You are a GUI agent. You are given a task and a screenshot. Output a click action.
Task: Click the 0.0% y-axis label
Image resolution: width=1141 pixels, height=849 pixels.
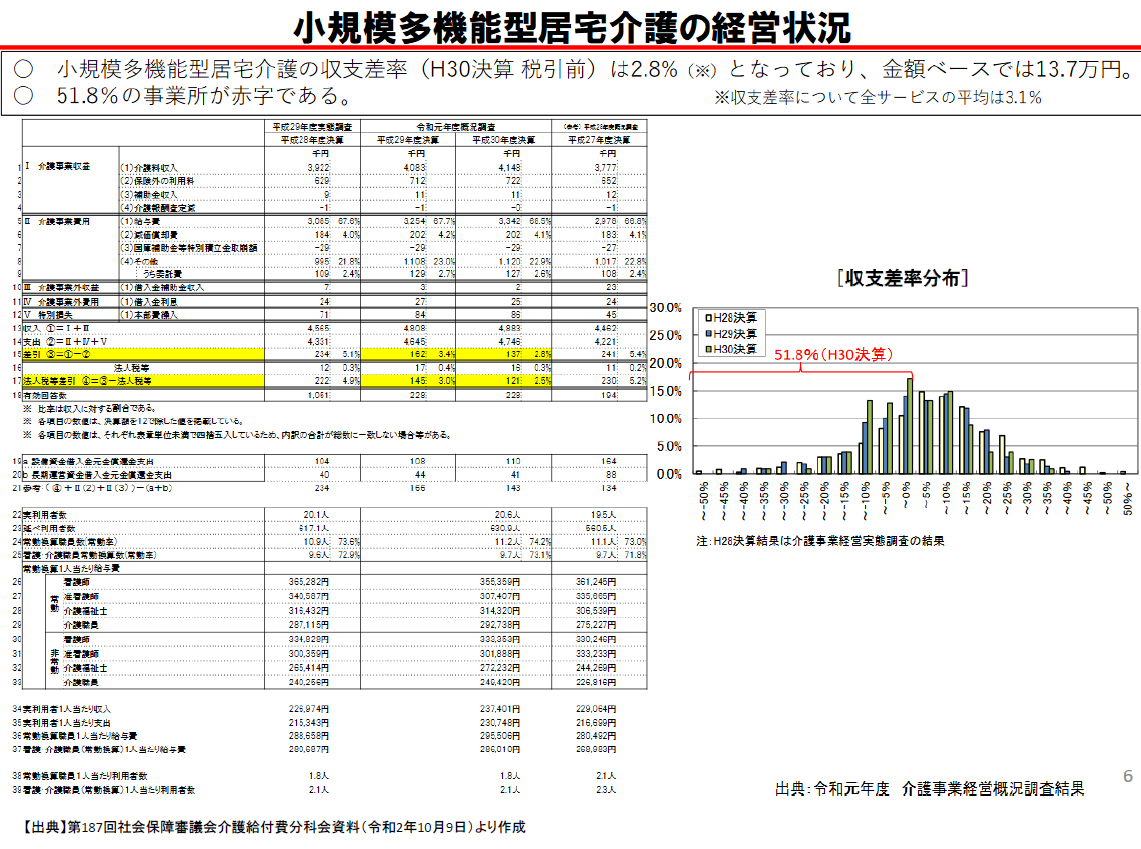669,474
